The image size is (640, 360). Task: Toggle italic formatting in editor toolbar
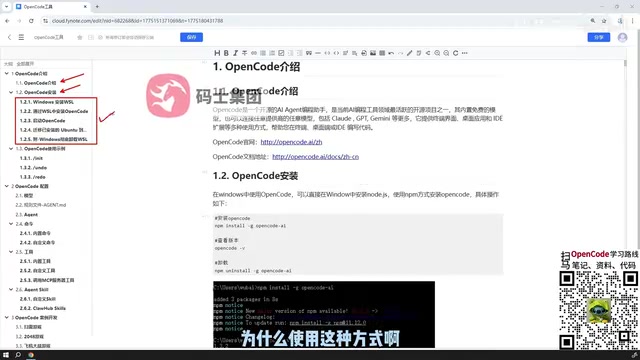click(x=236, y=53)
